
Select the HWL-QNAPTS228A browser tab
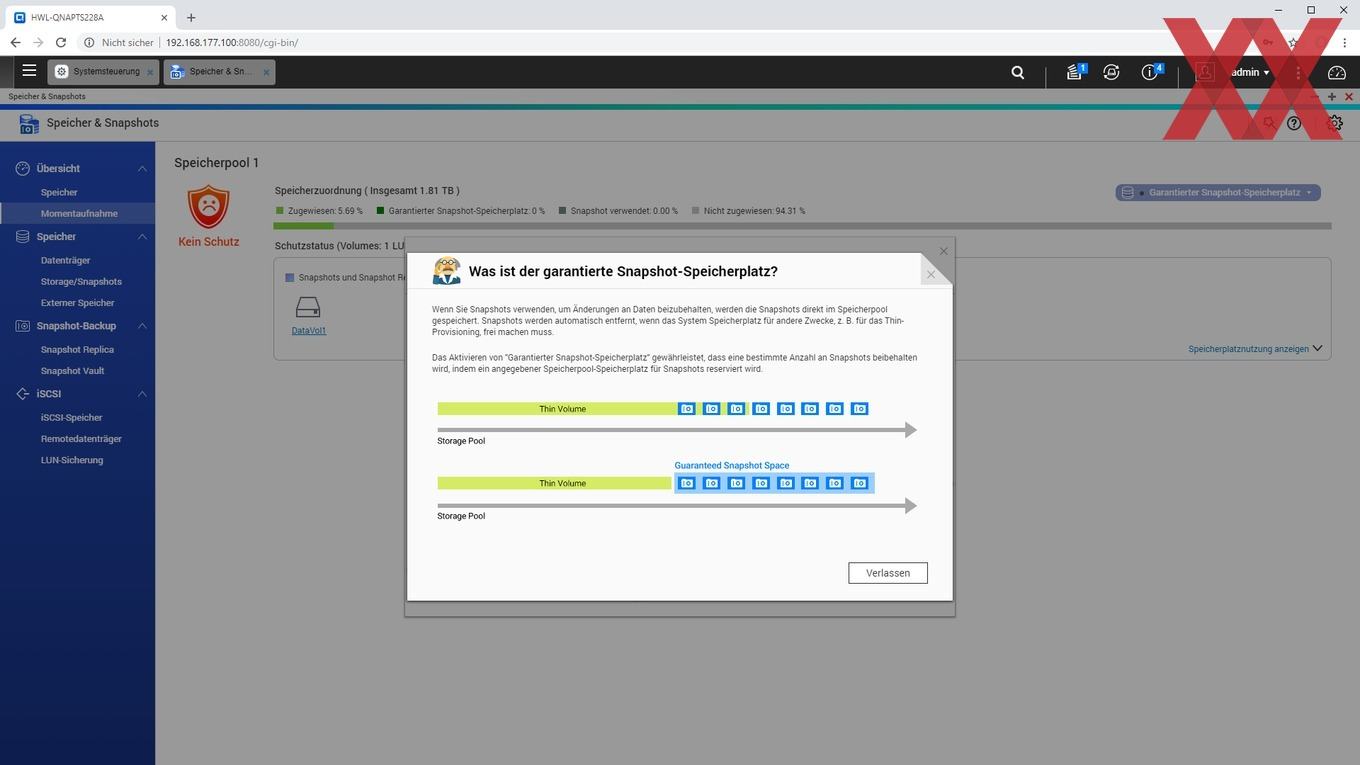tap(92, 17)
